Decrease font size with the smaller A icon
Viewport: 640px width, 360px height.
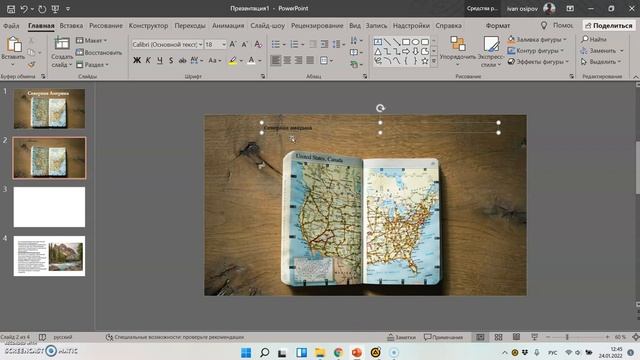pyautogui.click(x=244, y=44)
